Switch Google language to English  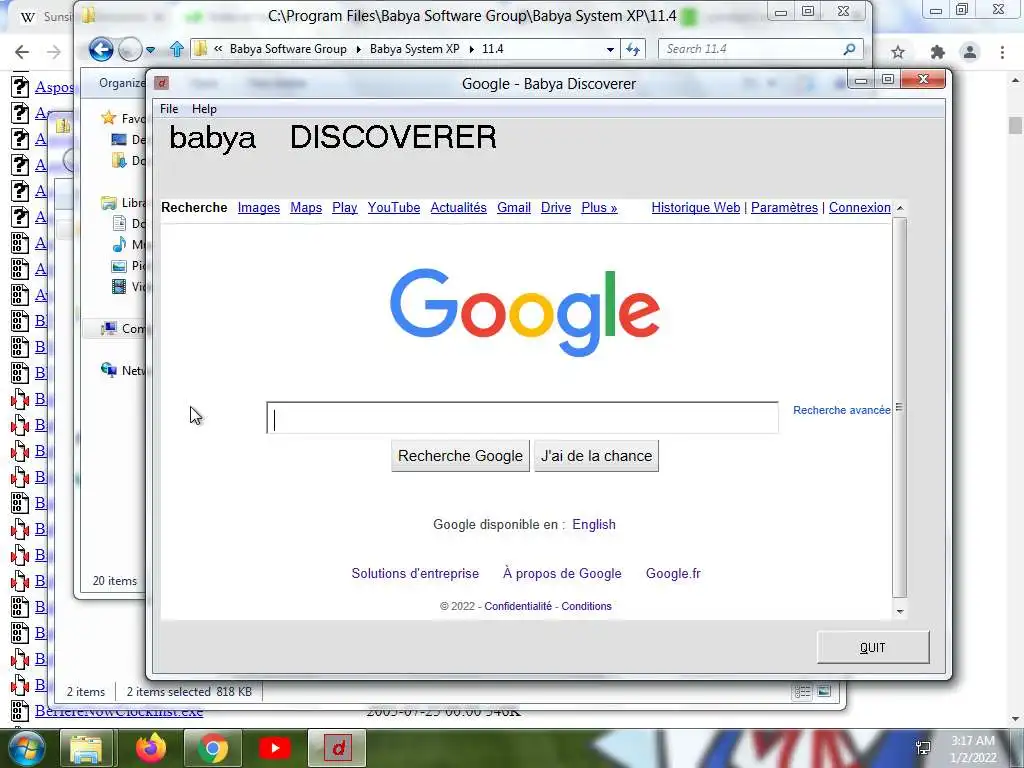(594, 524)
